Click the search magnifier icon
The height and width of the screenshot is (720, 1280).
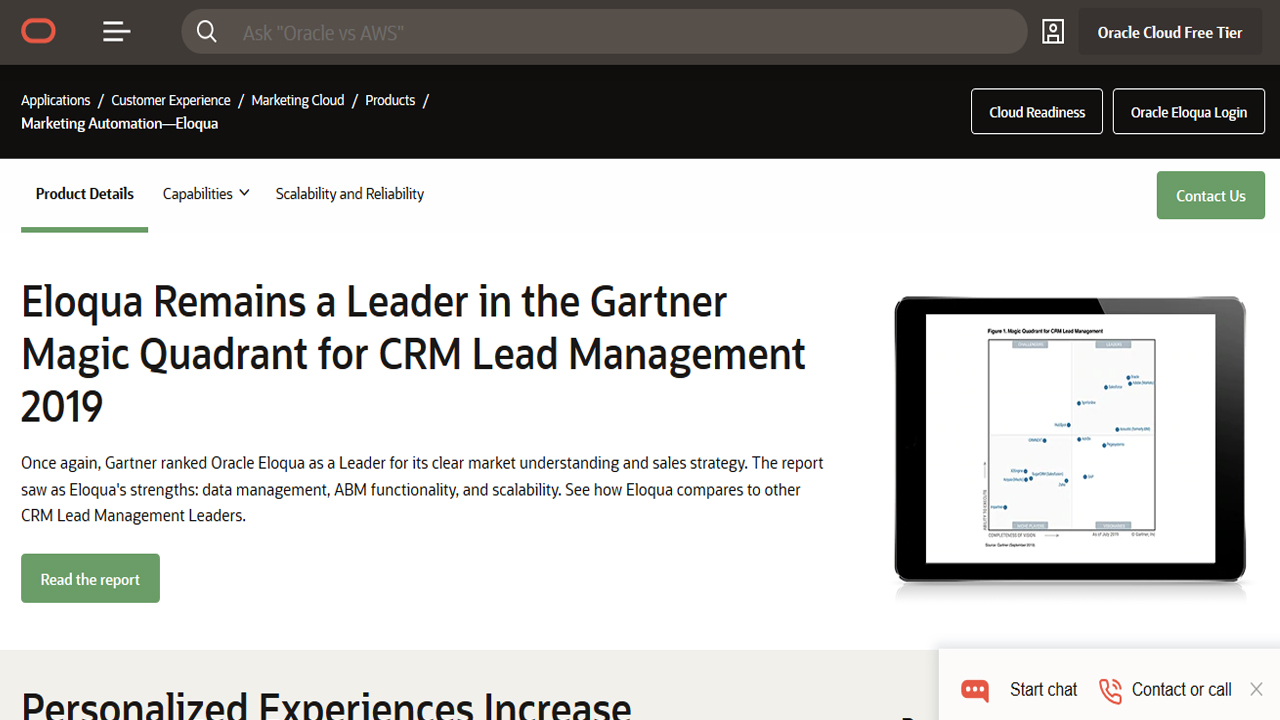tap(207, 32)
